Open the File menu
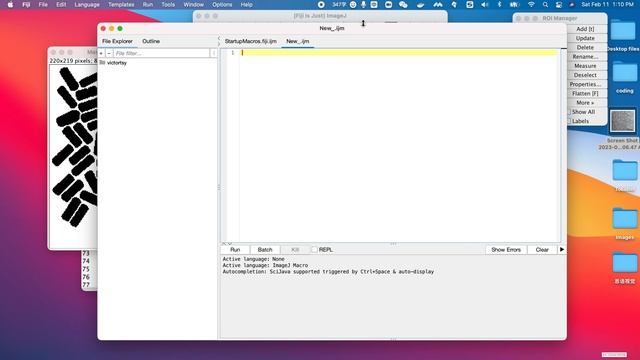The width and height of the screenshot is (640, 360). 43,5
